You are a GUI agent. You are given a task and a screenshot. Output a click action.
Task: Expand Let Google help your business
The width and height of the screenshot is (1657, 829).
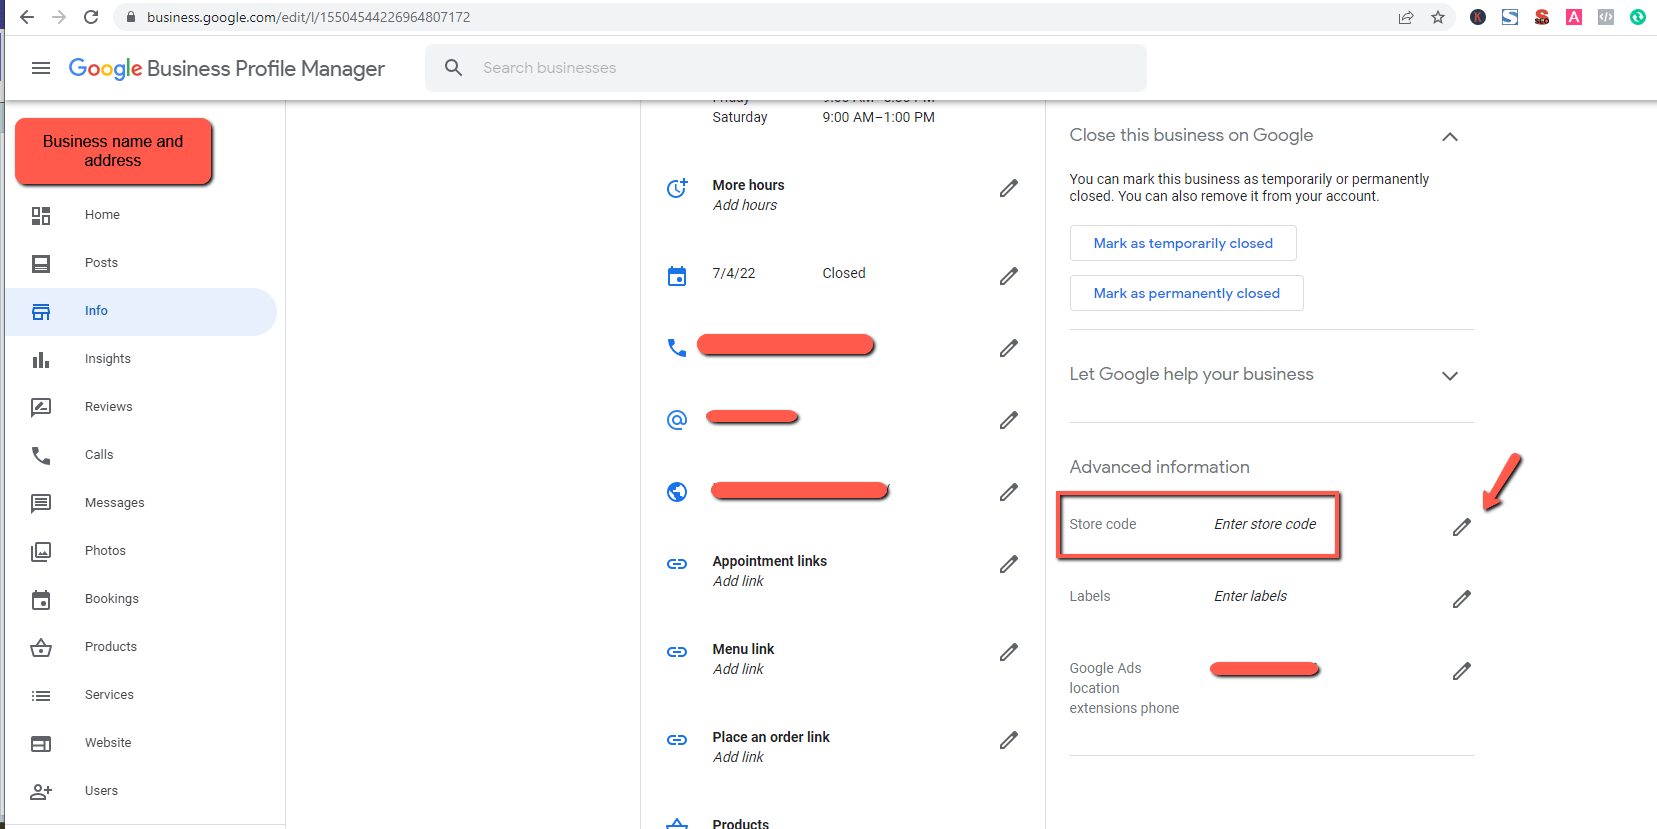1450,376
